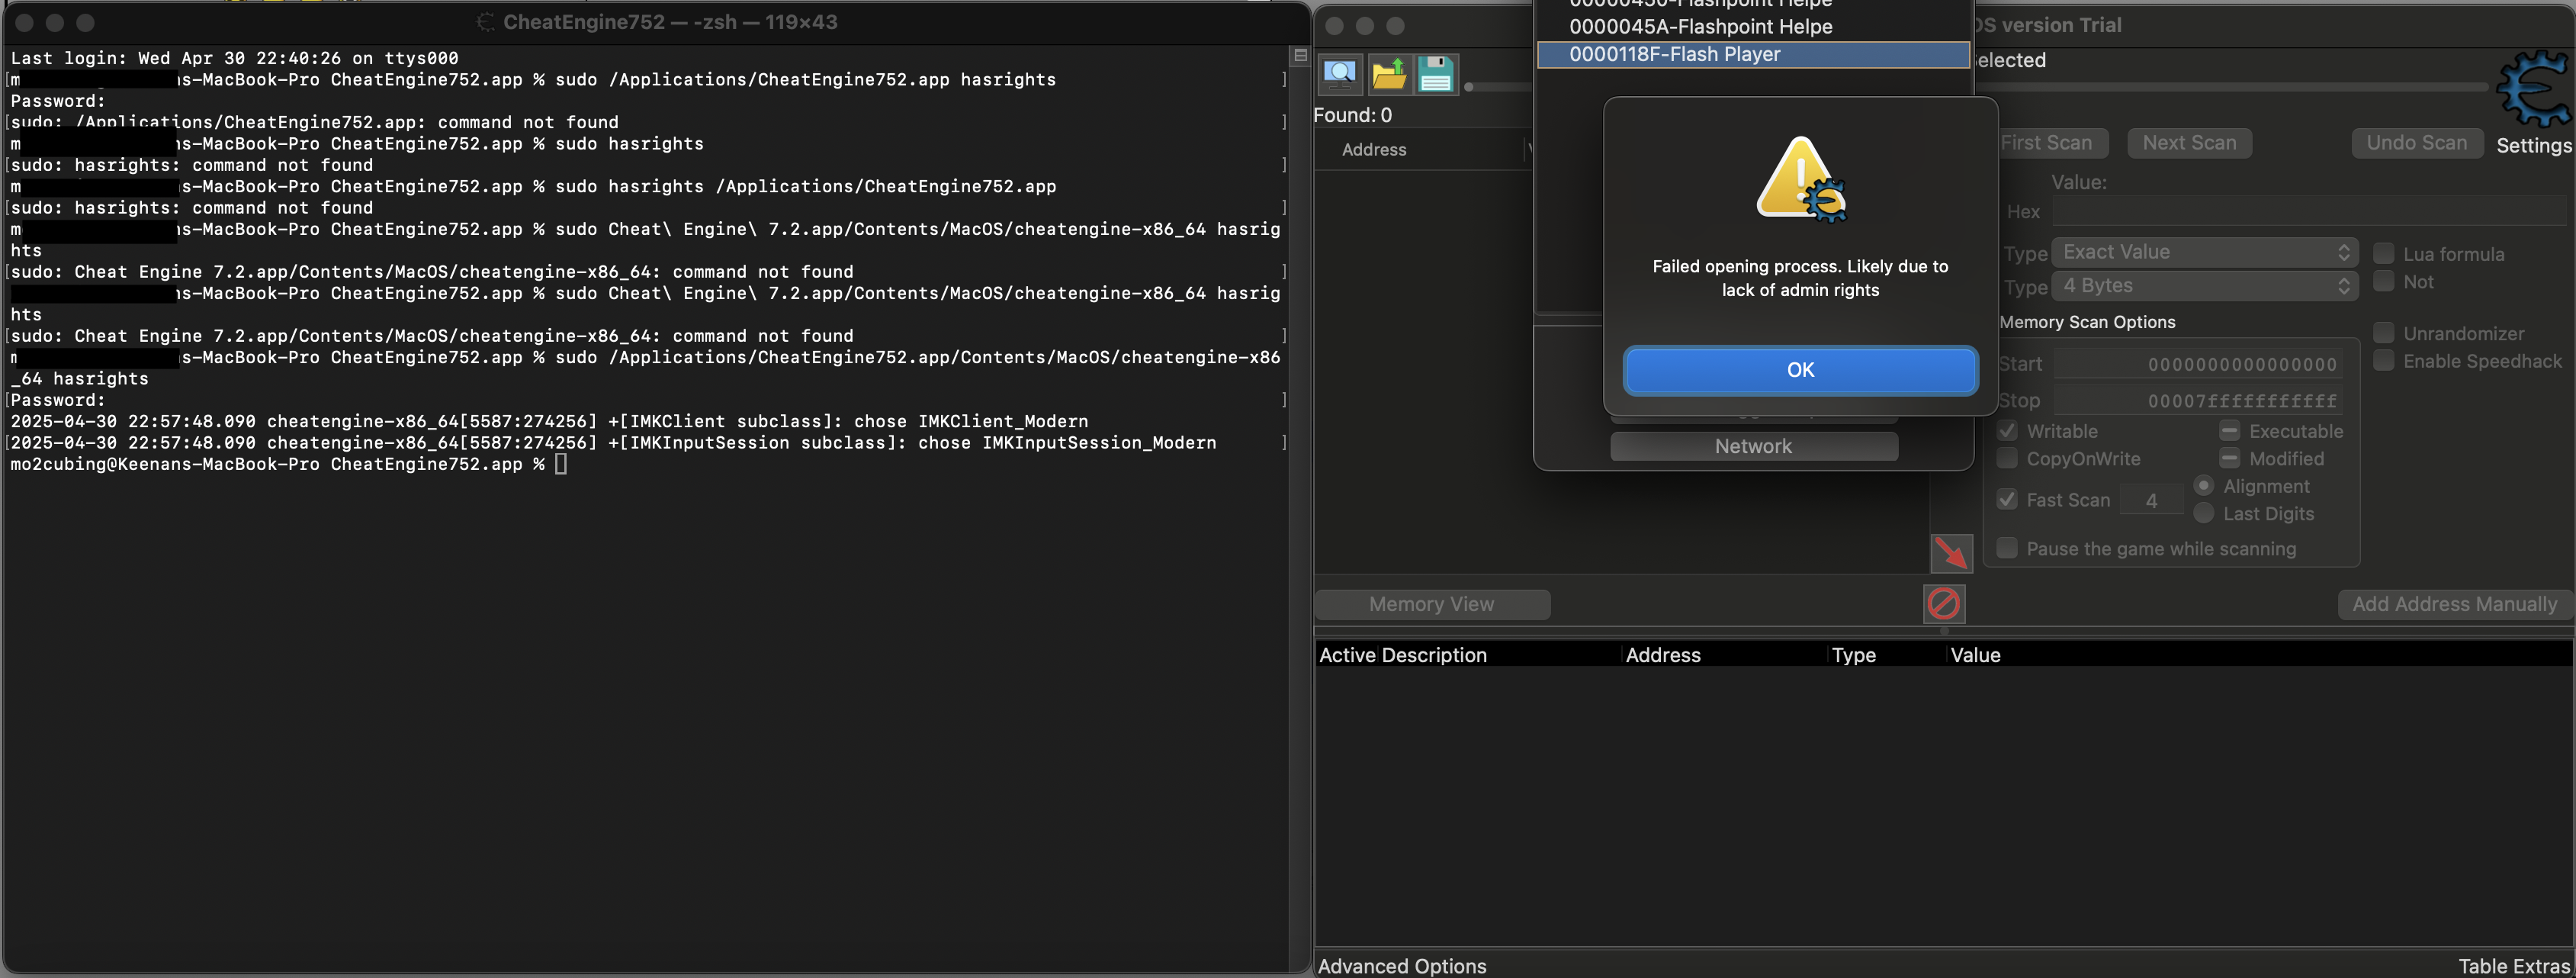Open the 4 Bytes value type dropdown
The height and width of the screenshot is (978, 2576).
click(x=2204, y=286)
